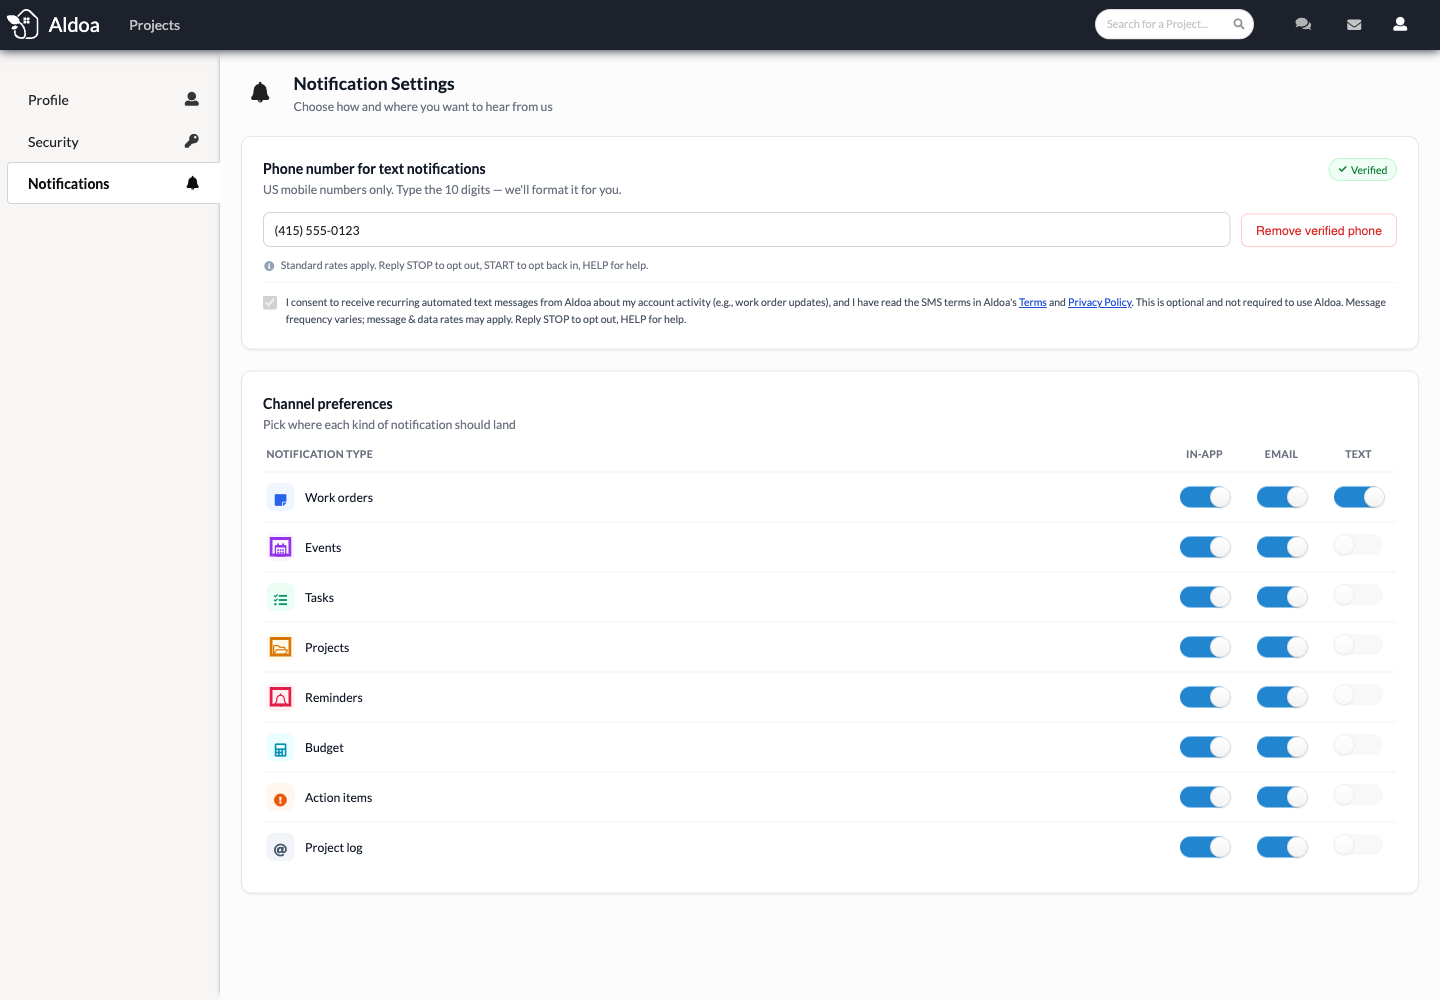1440x1000 pixels.
Task: Click the Work orders row label
Action: tap(339, 498)
